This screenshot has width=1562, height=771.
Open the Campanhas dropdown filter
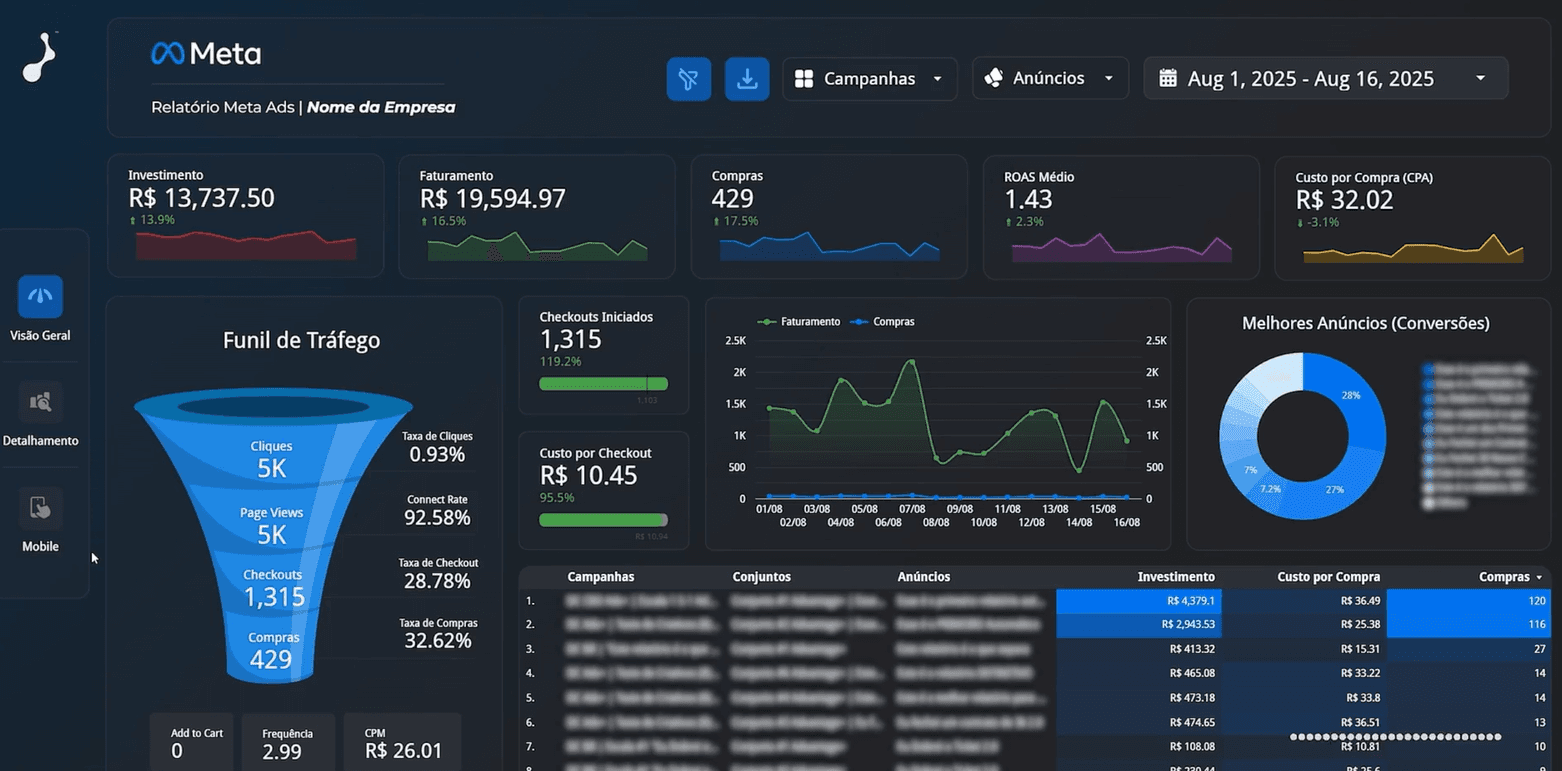coord(869,79)
